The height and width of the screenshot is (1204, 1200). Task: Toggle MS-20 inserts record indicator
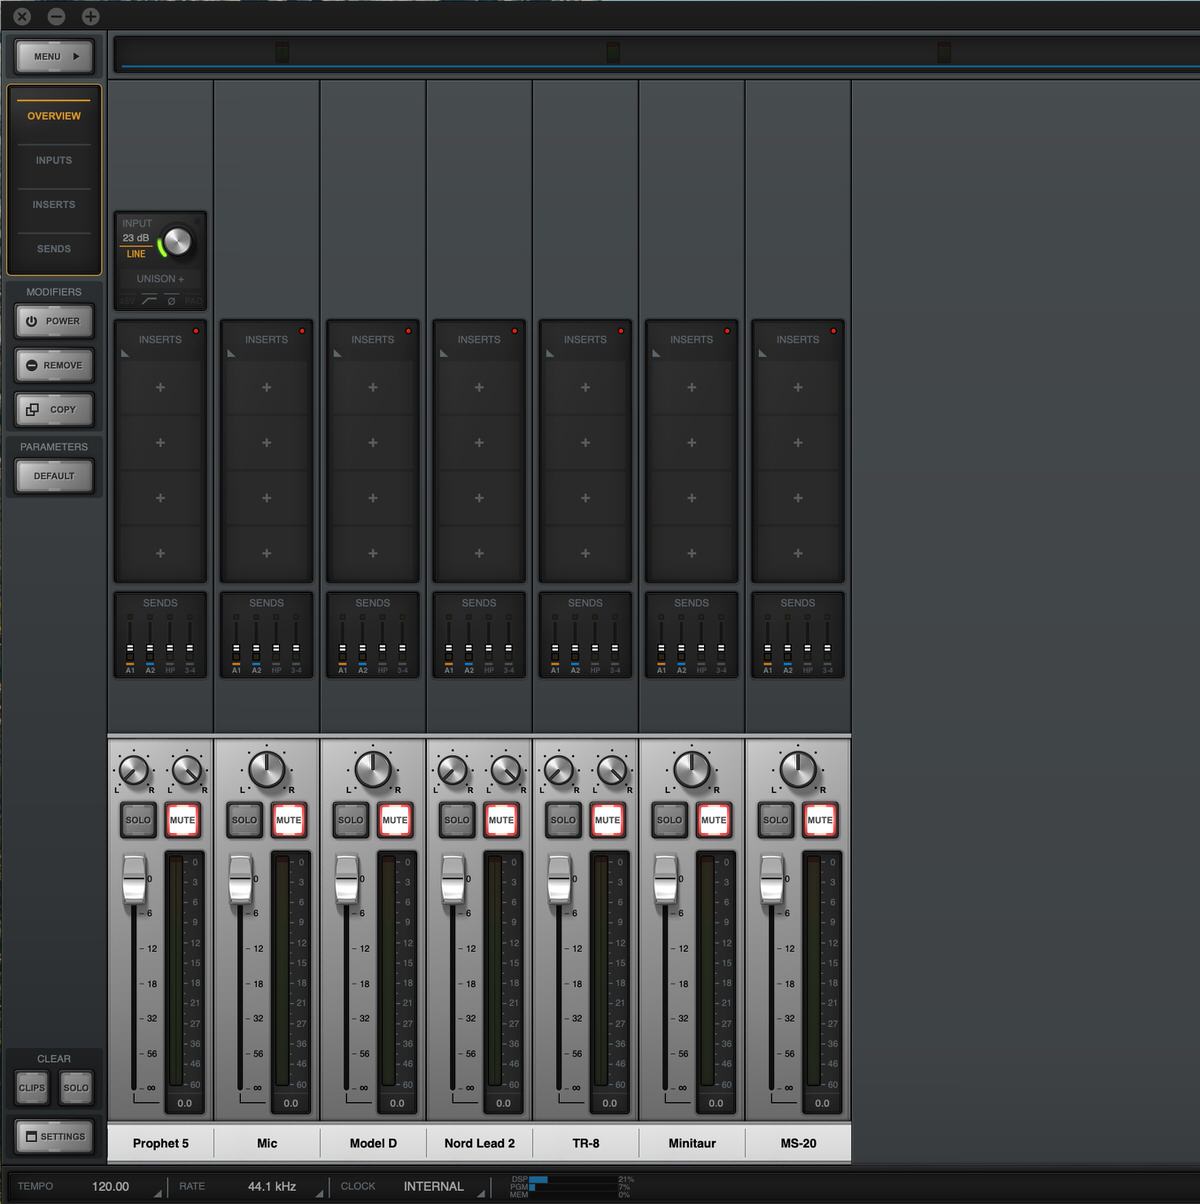pyautogui.click(x=833, y=331)
